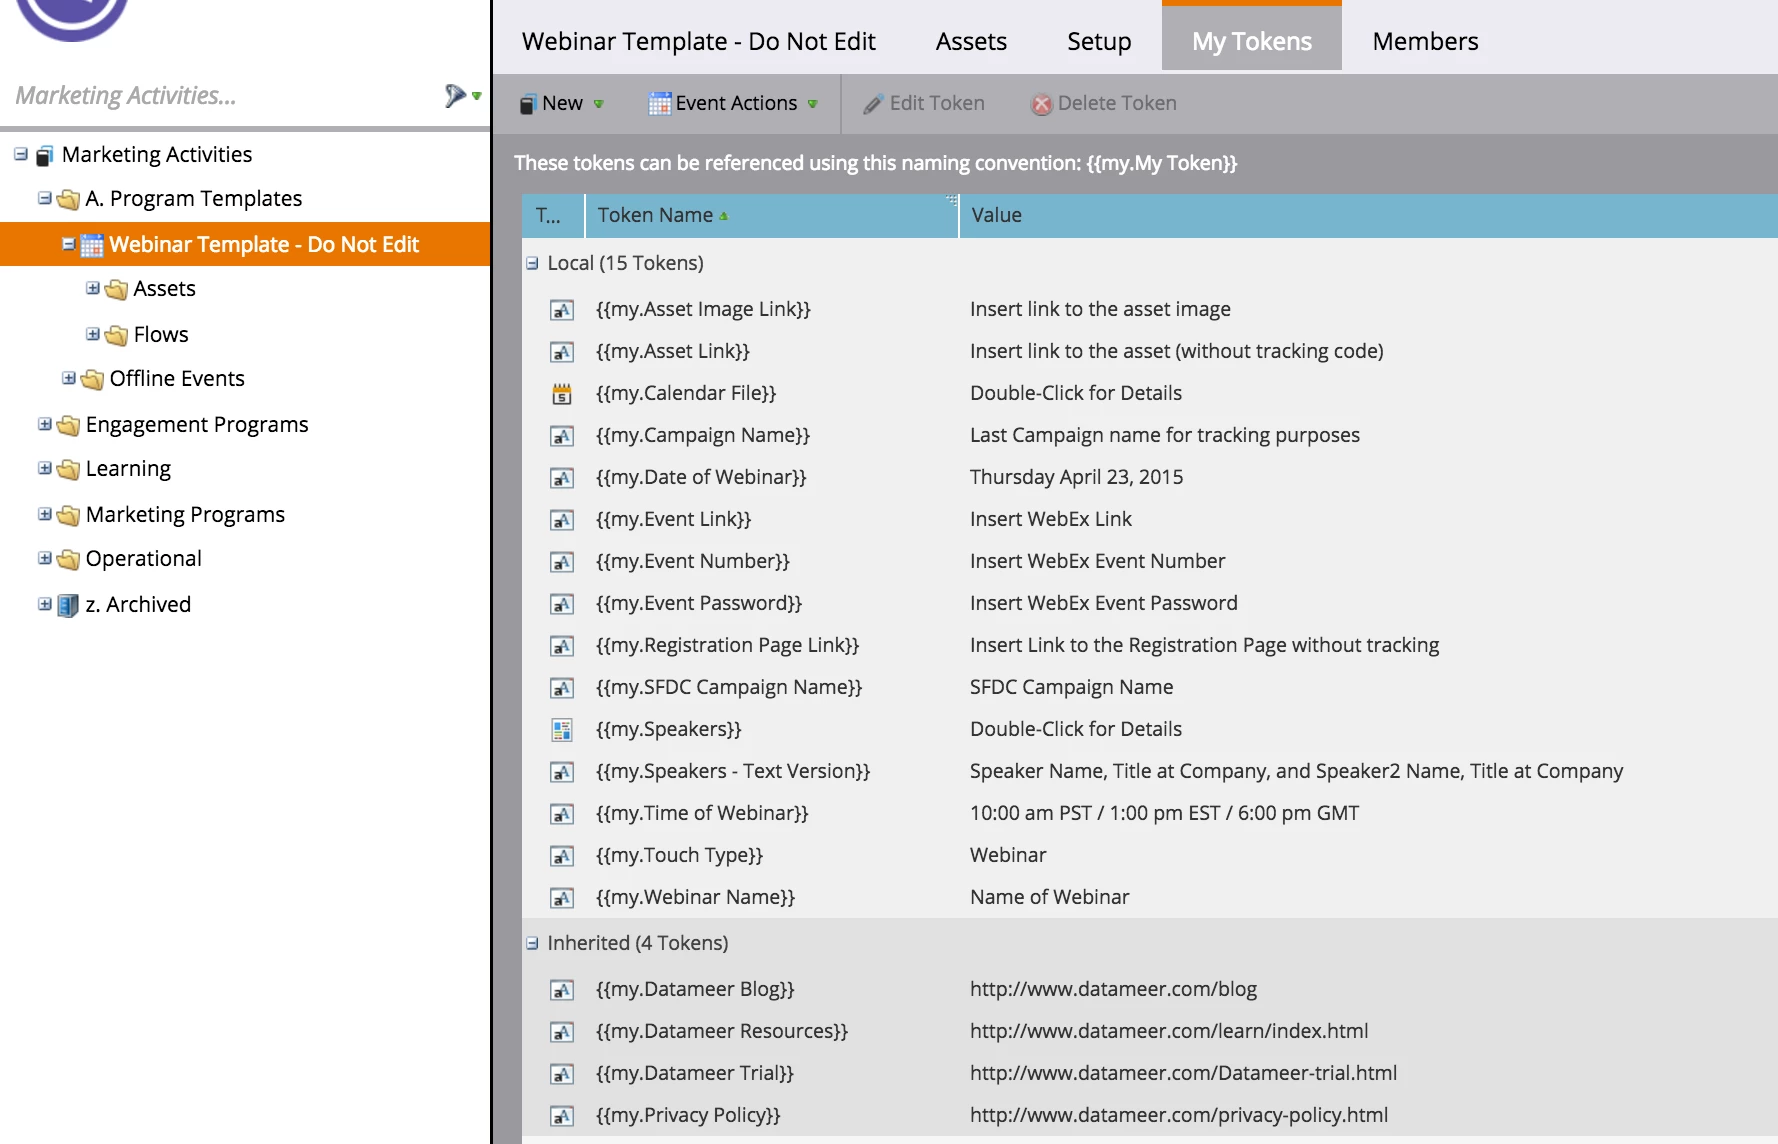
Task: Click the Calendar File token calendar icon
Action: [x=562, y=394]
